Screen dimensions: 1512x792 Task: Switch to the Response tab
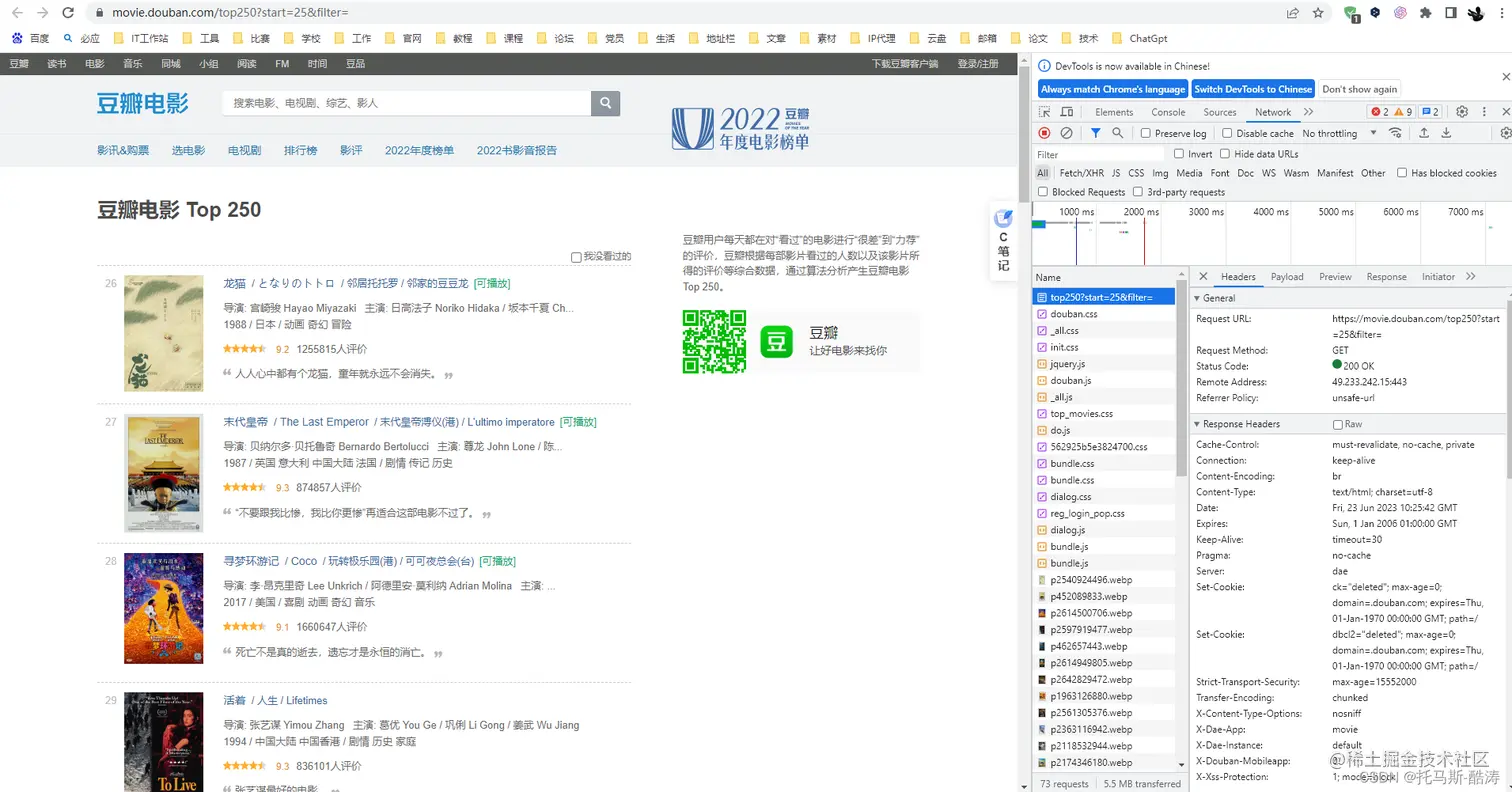click(x=1386, y=277)
